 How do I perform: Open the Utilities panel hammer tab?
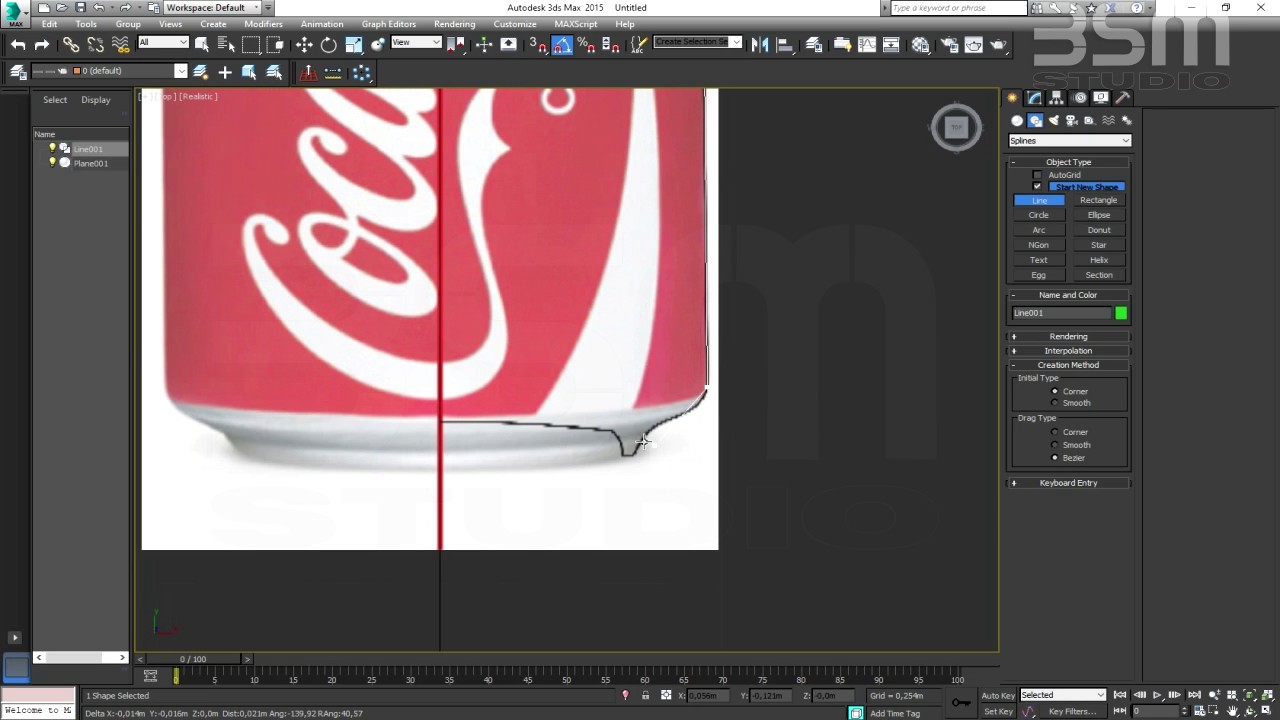1123,97
